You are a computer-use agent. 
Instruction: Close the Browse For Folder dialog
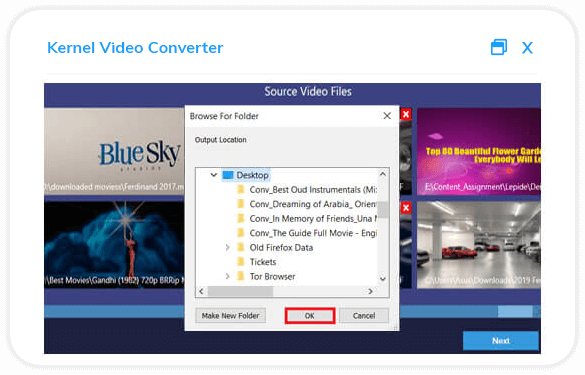tap(387, 116)
